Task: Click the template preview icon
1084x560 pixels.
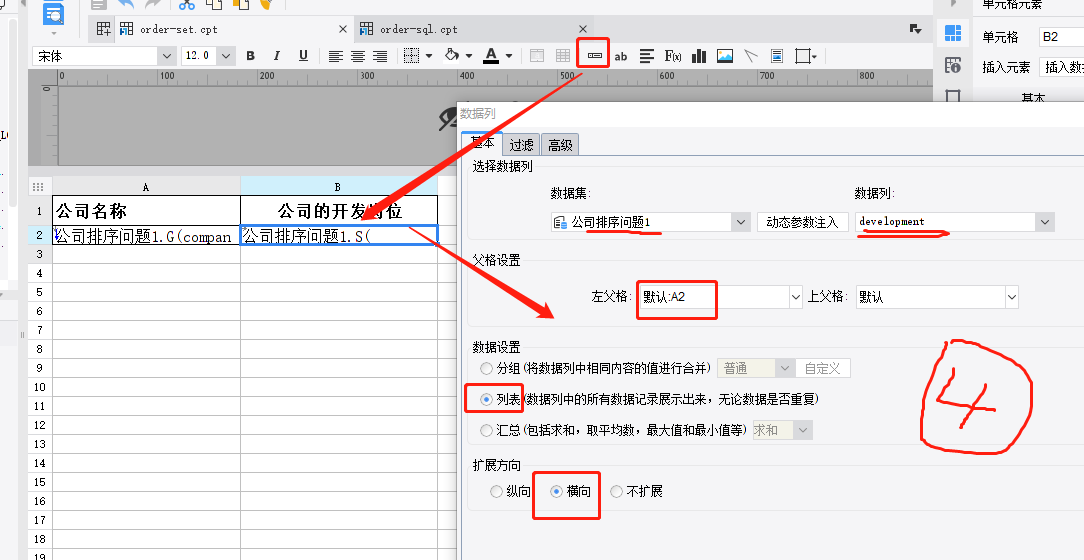Action: pyautogui.click(x=54, y=12)
